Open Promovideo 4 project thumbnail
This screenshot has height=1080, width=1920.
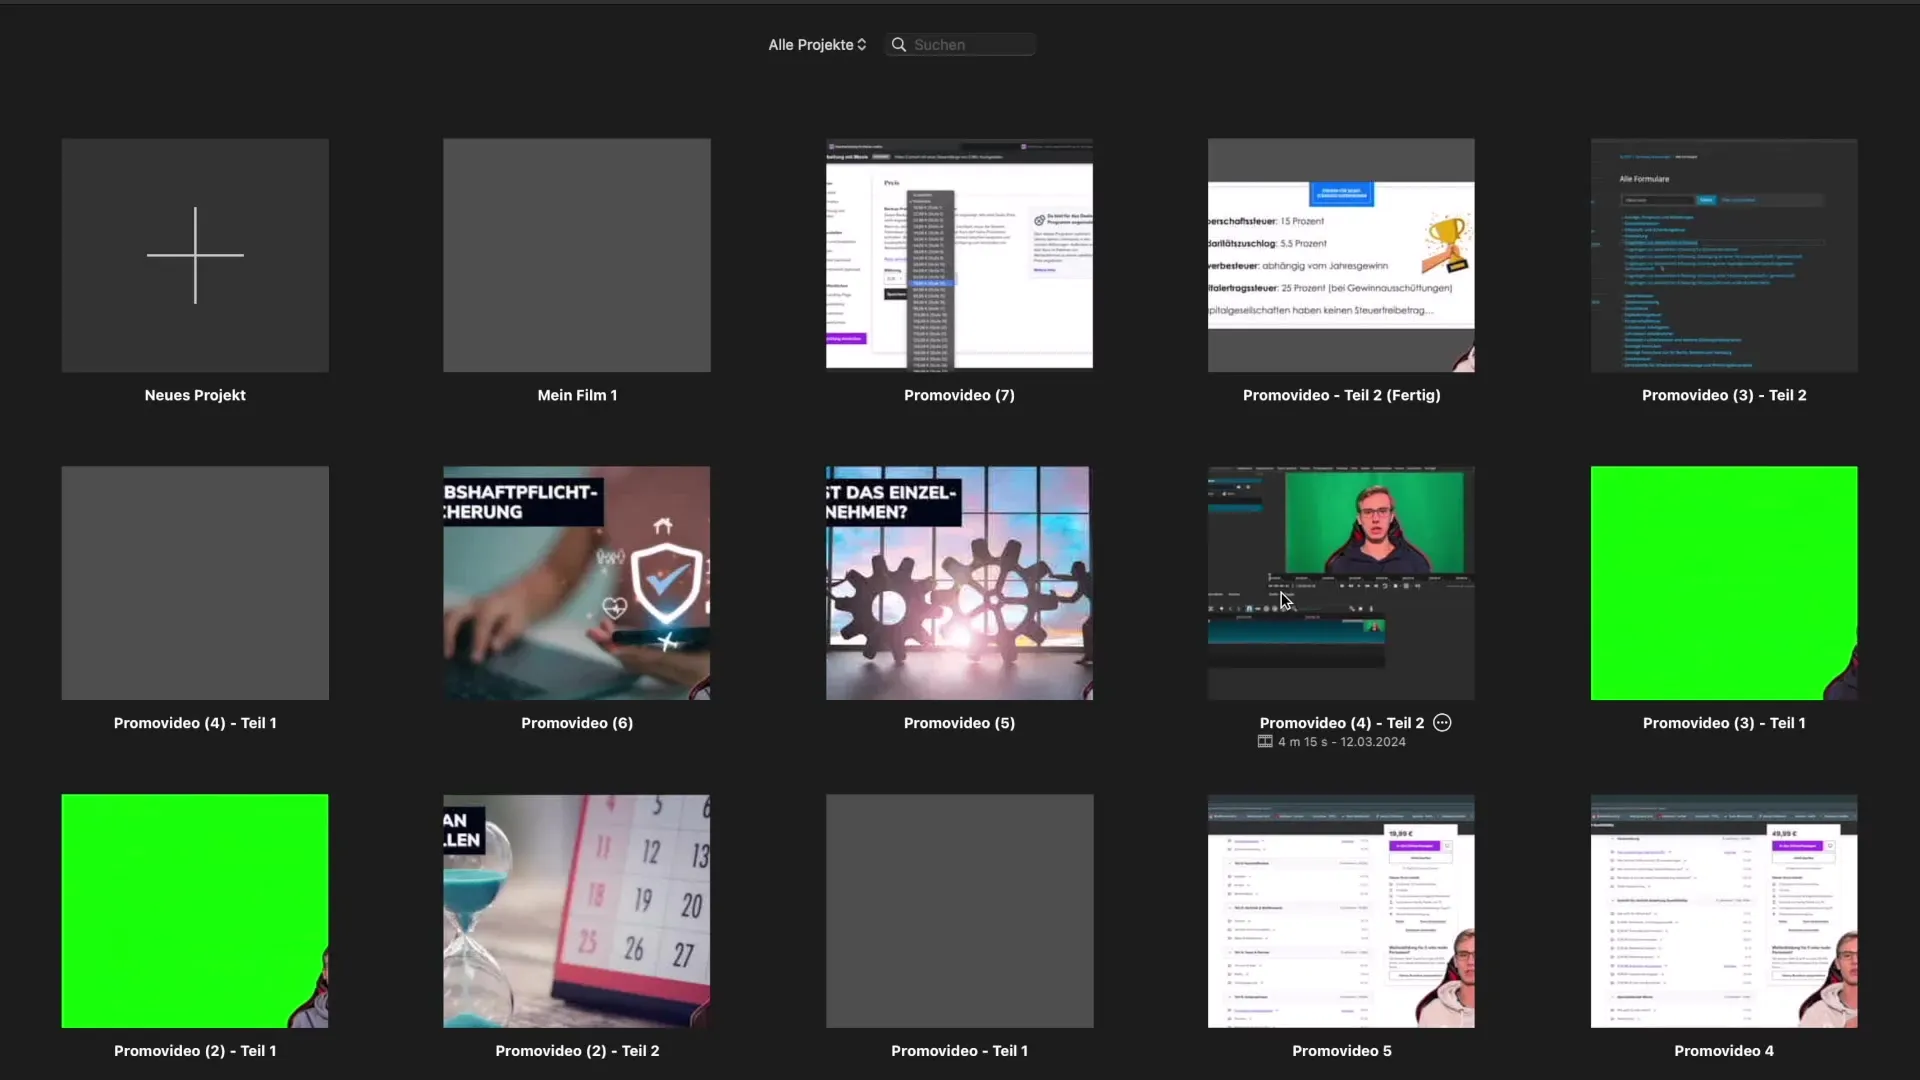point(1724,911)
